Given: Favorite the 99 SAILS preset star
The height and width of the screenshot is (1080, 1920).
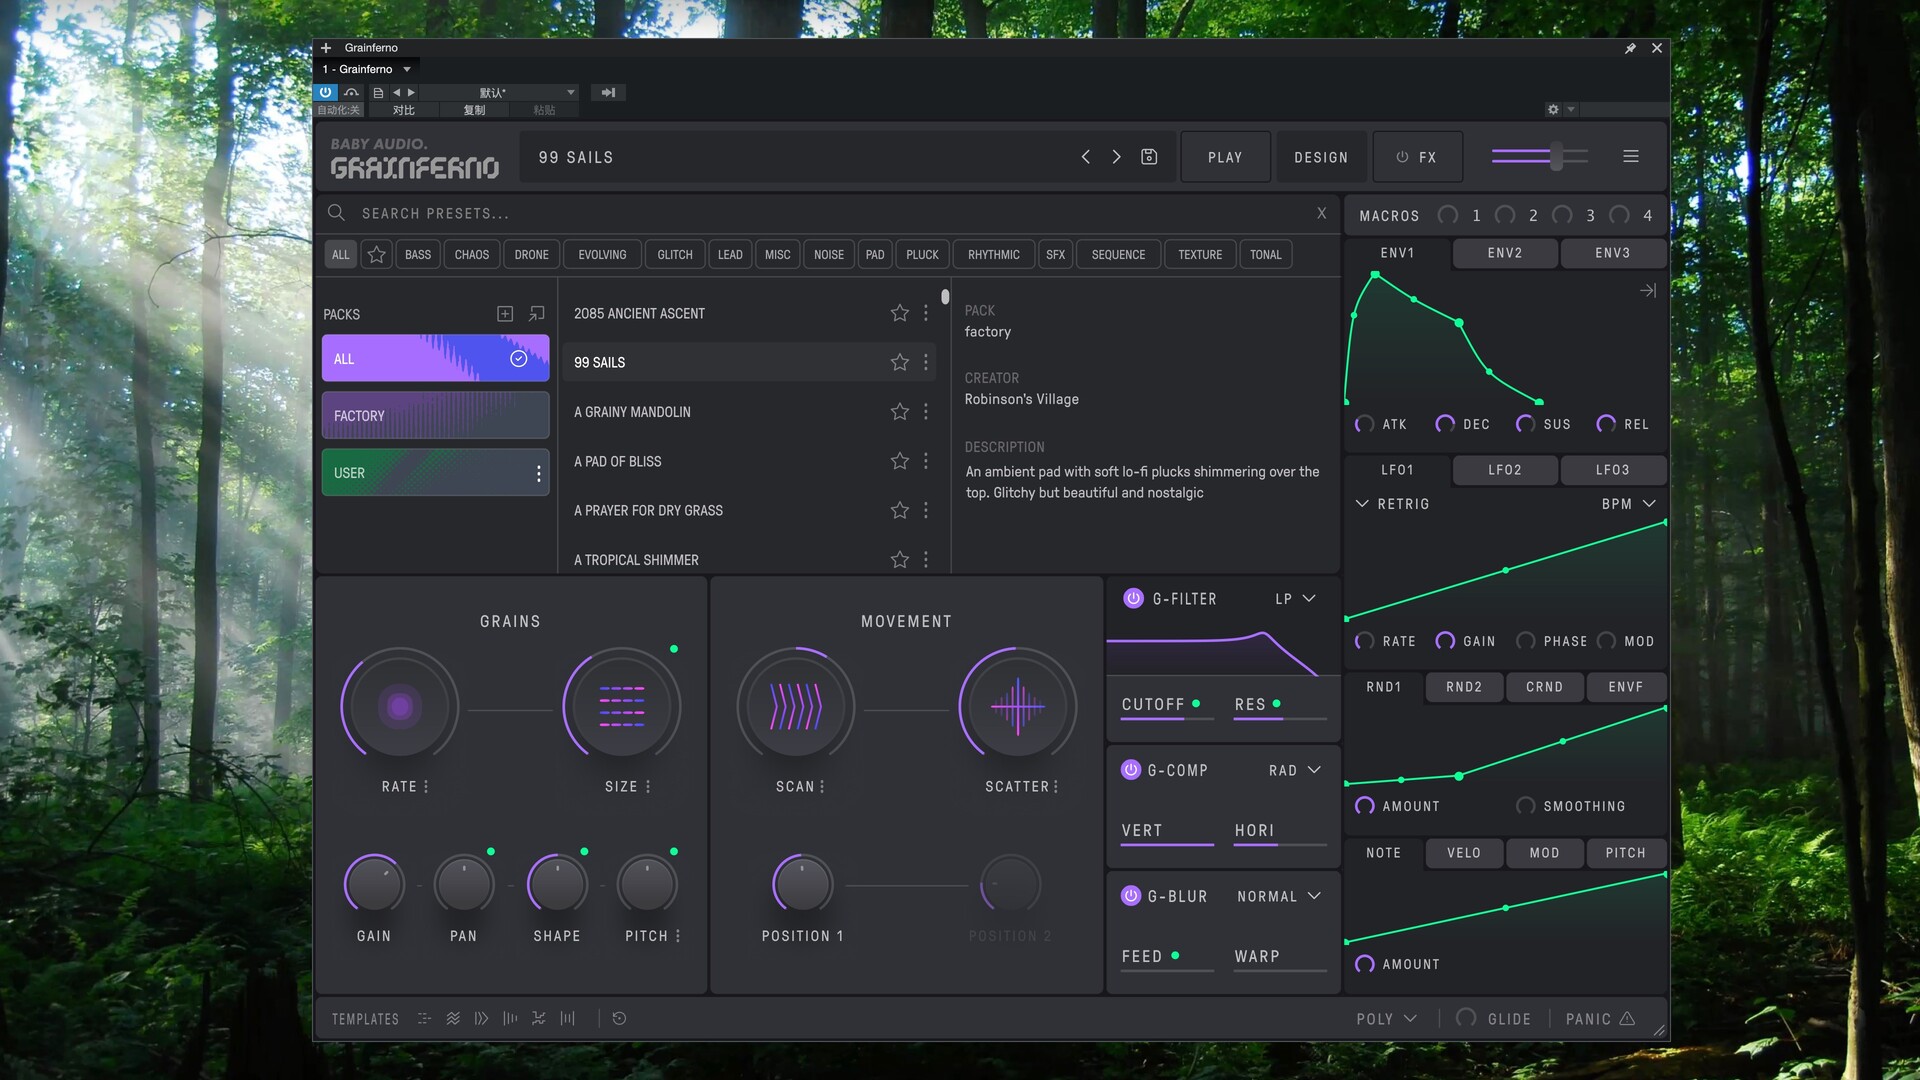Looking at the screenshot, I should pyautogui.click(x=899, y=362).
